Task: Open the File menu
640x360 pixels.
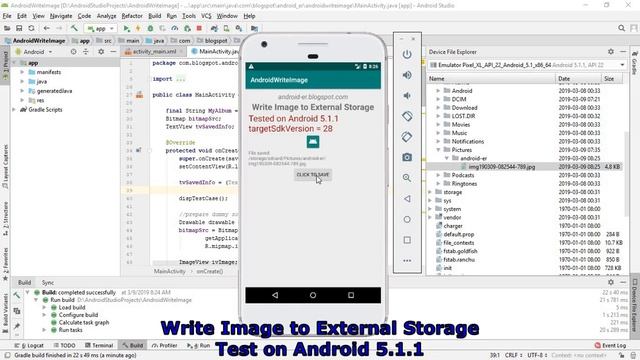Action: 7,16
